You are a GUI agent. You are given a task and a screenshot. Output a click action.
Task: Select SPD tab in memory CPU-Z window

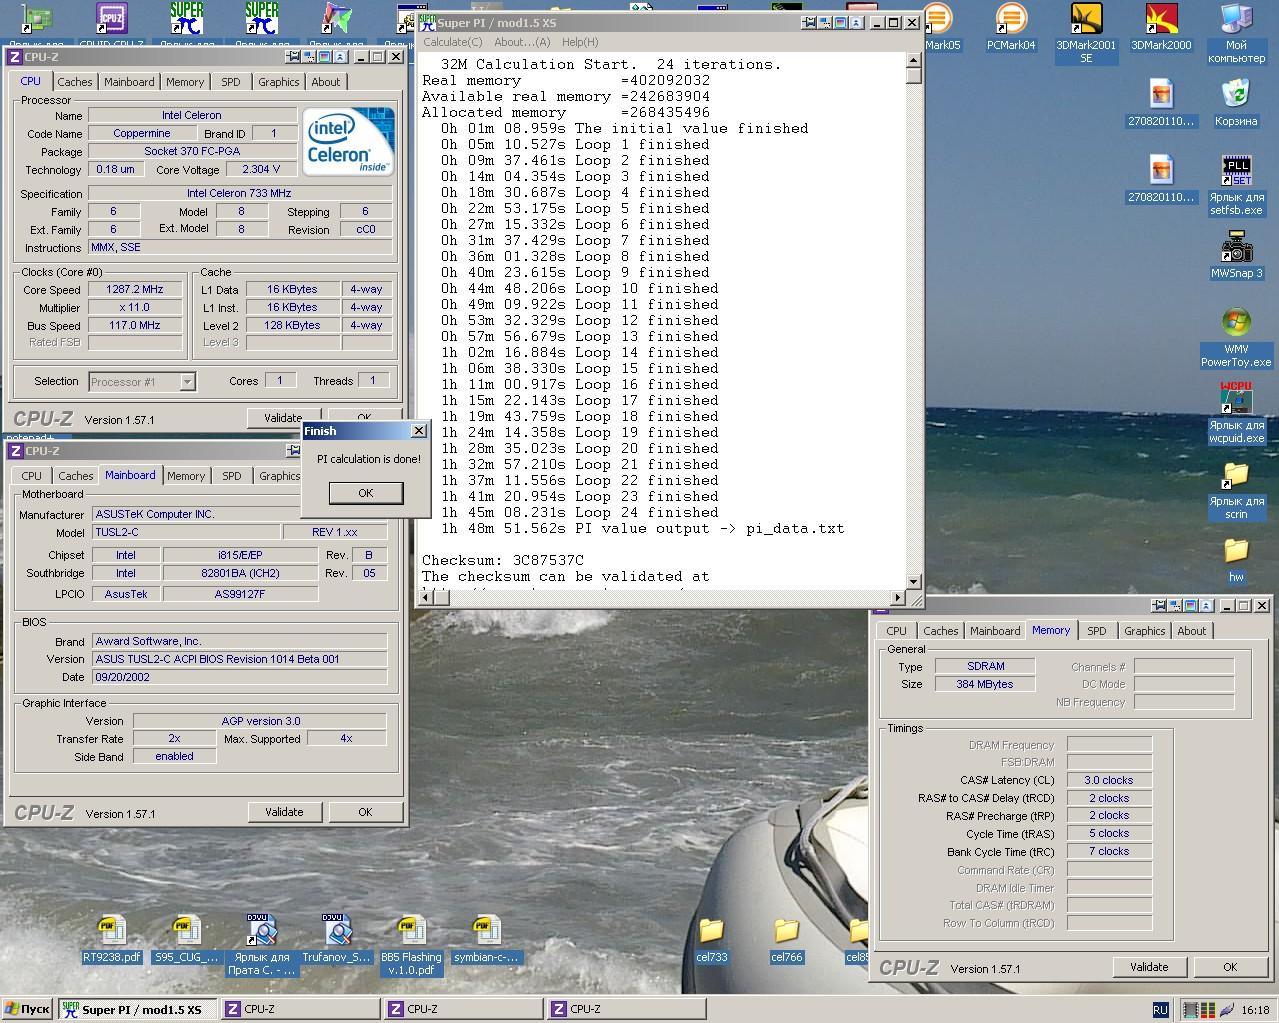[1097, 631]
